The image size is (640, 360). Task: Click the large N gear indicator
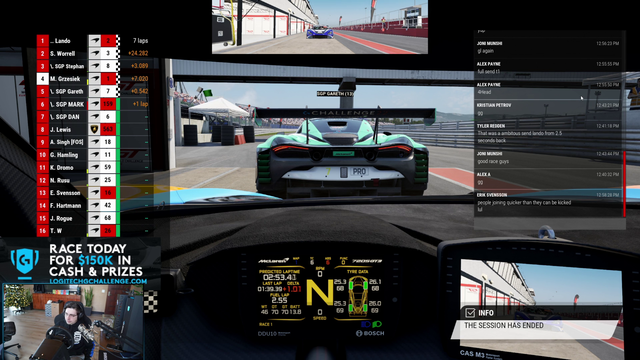[320, 292]
